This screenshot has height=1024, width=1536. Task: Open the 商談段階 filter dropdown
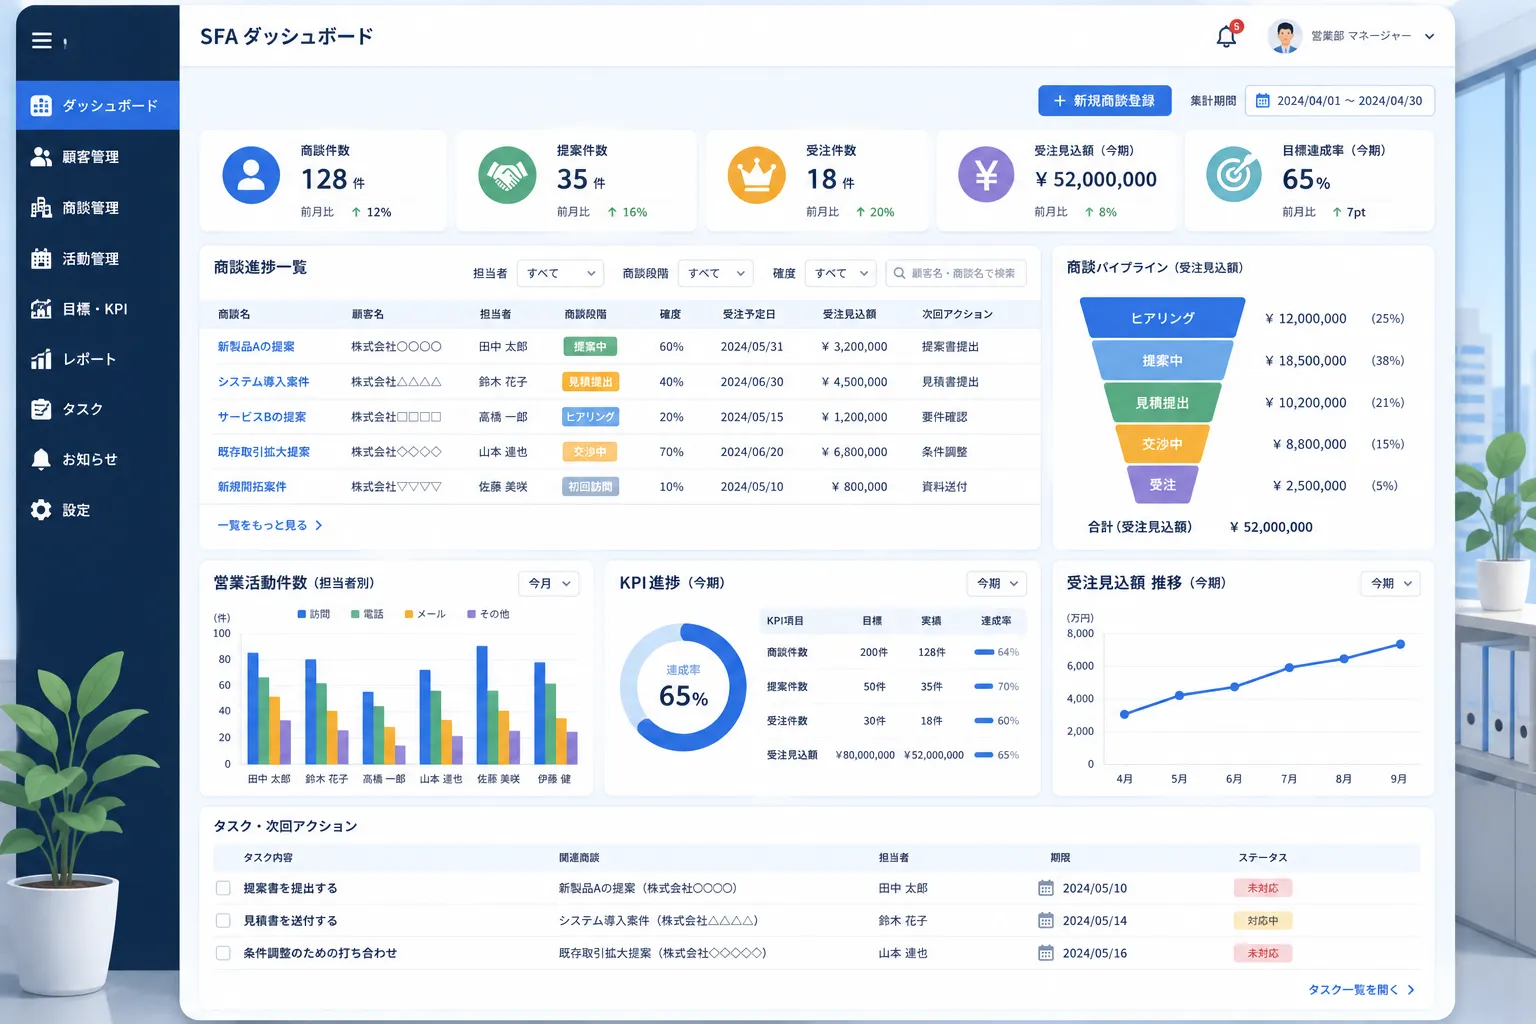pos(716,273)
